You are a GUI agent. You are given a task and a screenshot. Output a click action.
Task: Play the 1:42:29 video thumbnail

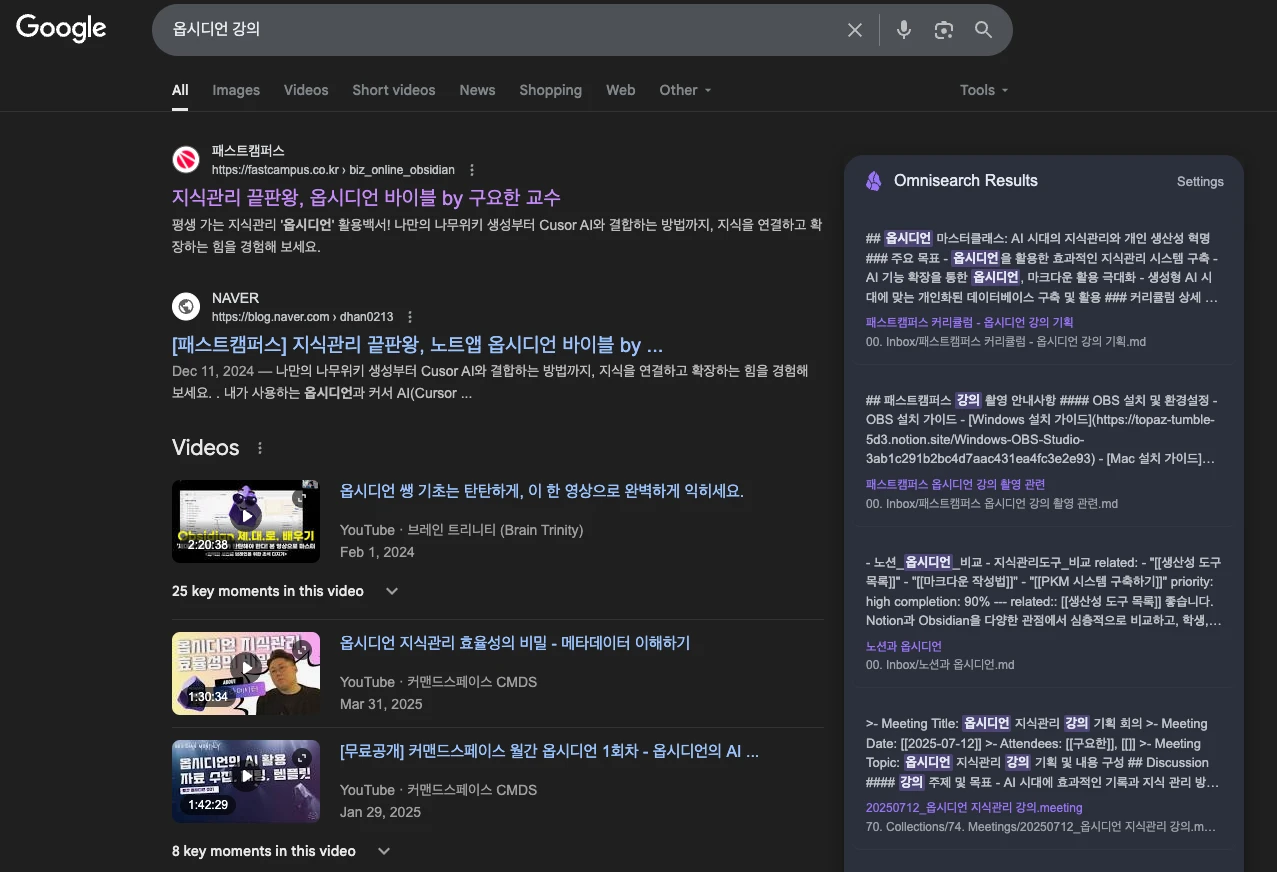pyautogui.click(x=246, y=781)
